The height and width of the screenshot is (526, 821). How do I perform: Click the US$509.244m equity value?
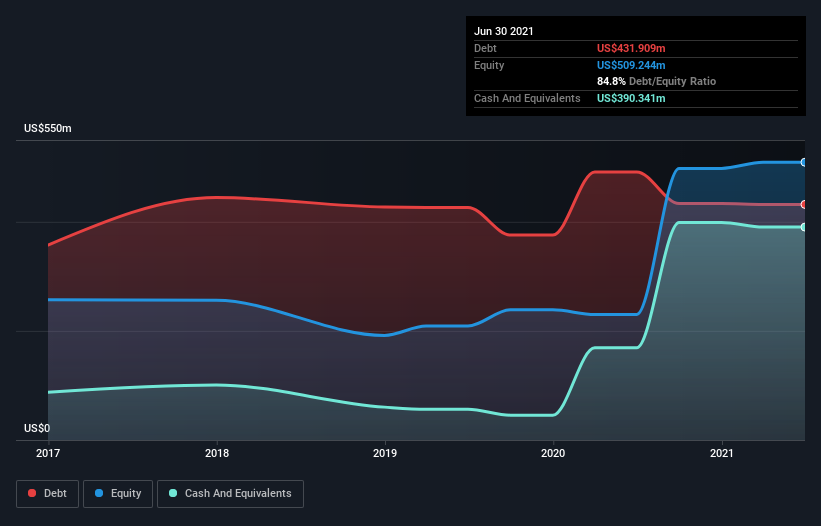pos(631,65)
